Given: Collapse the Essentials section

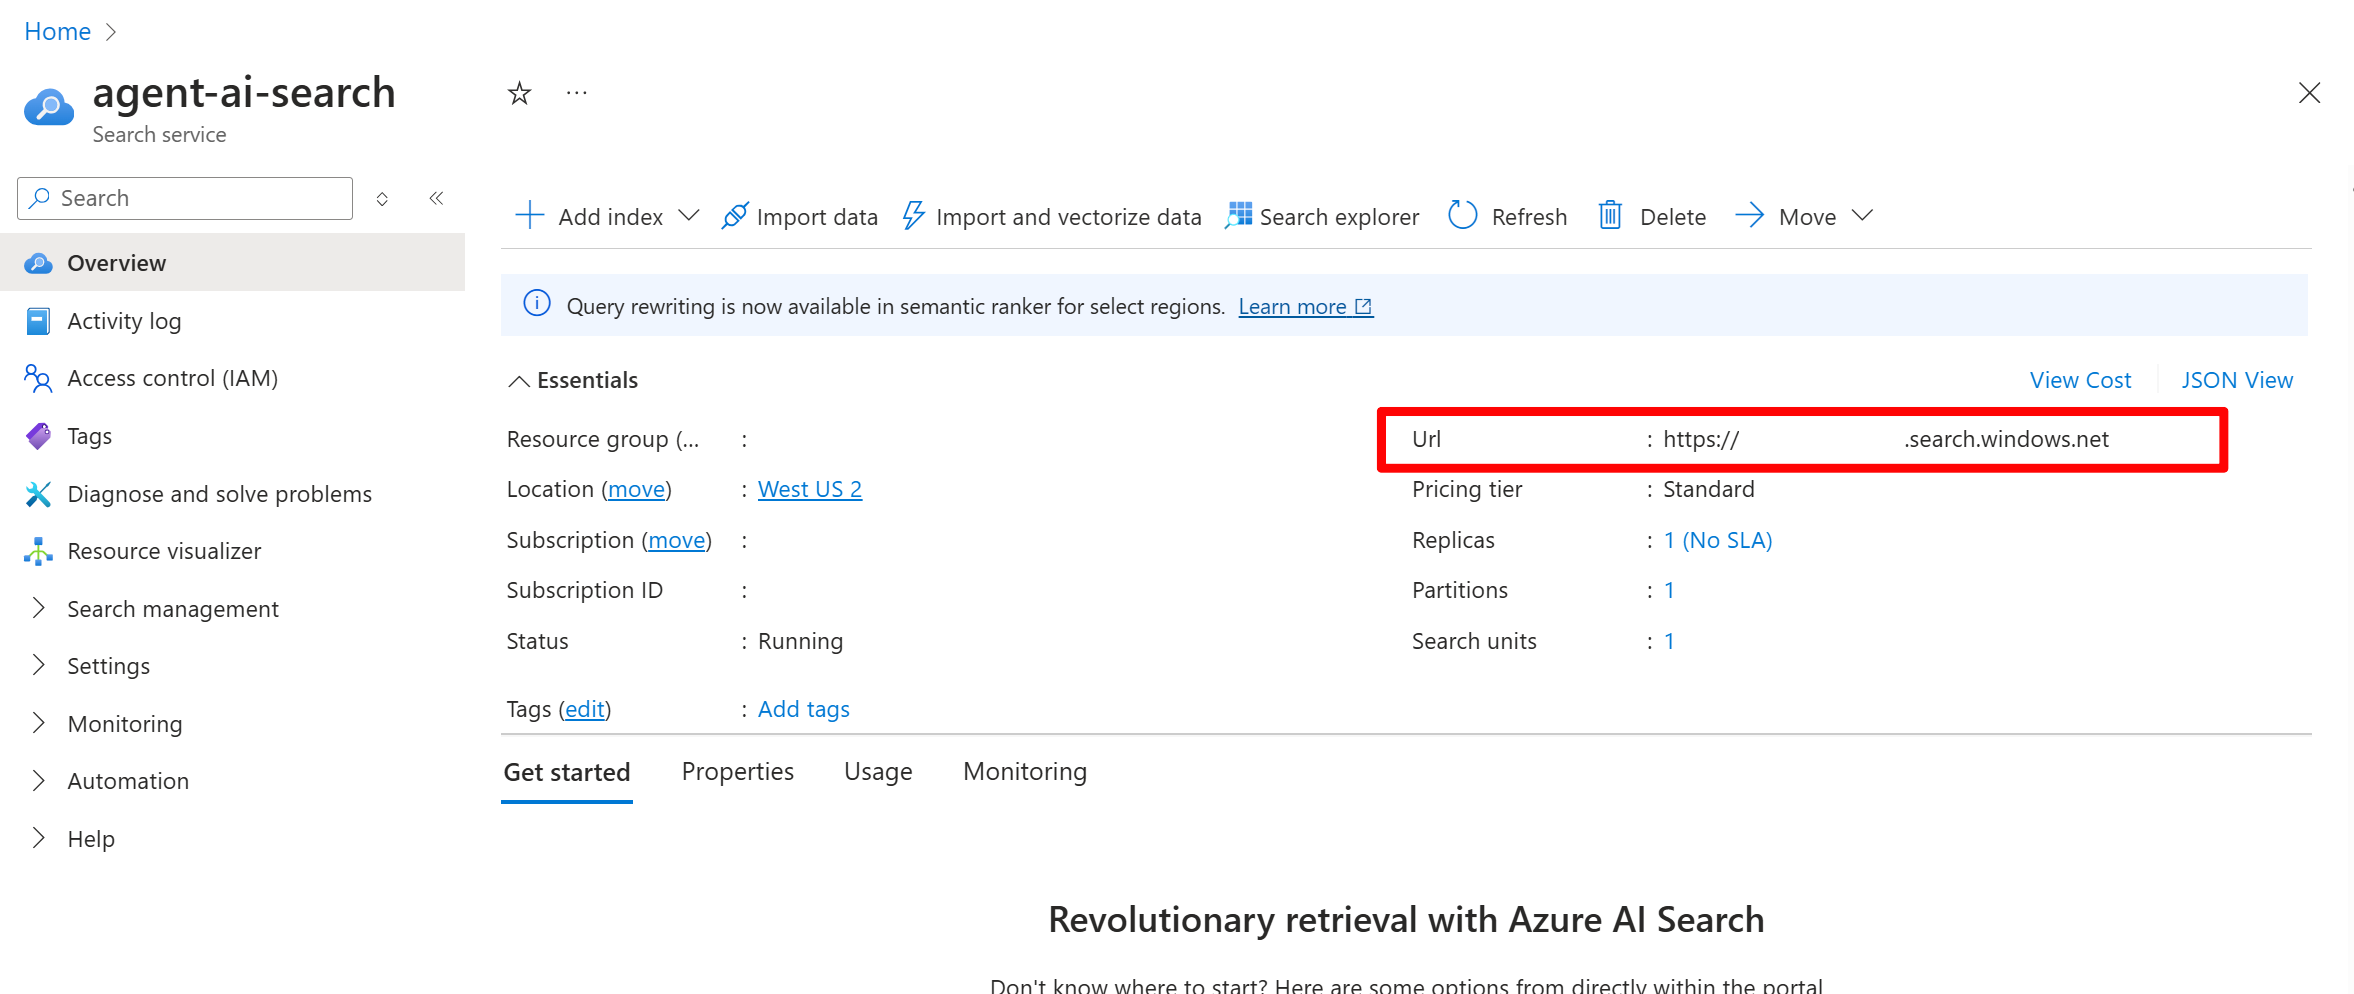Looking at the screenshot, I should 519,380.
